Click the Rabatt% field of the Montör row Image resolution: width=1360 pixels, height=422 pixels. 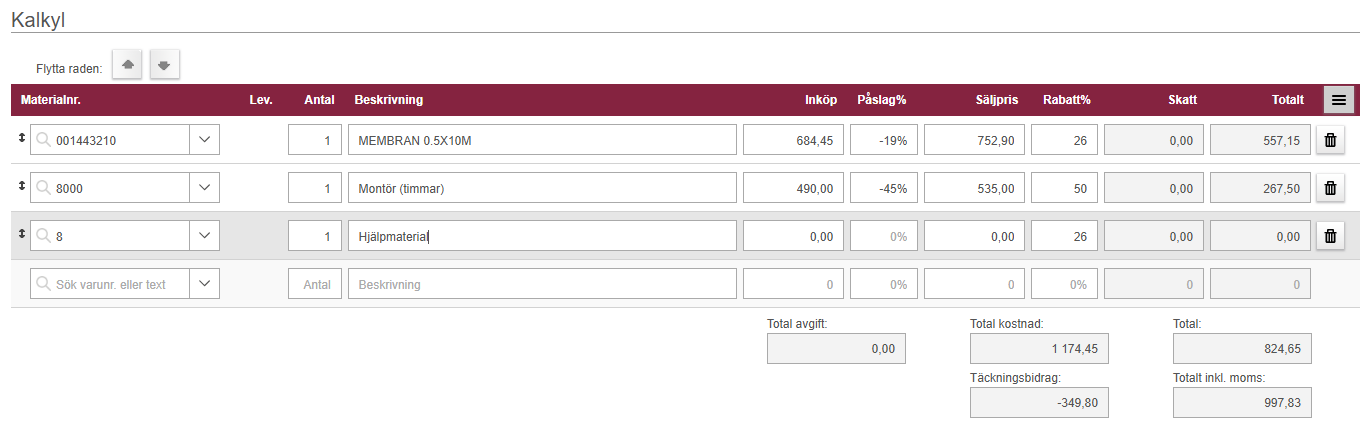click(1064, 188)
